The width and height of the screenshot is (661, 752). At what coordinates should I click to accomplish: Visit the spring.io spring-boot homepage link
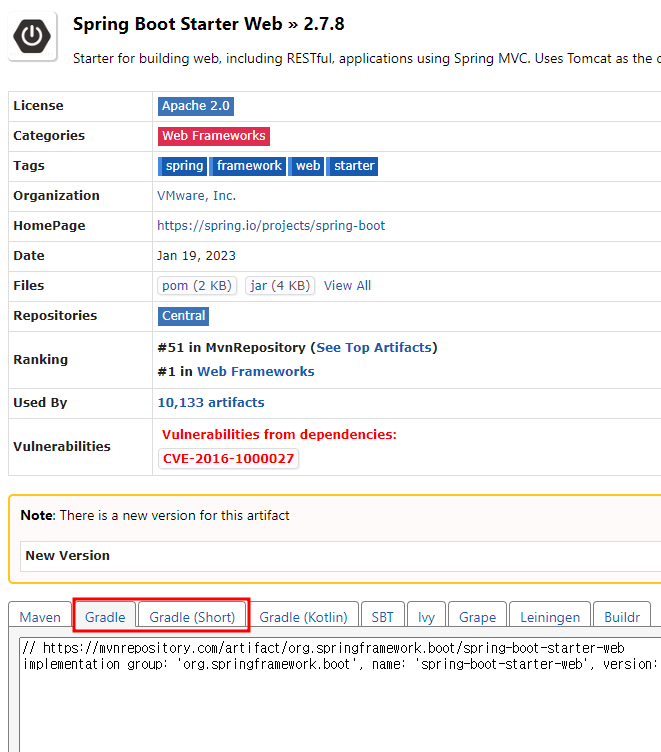pos(271,226)
